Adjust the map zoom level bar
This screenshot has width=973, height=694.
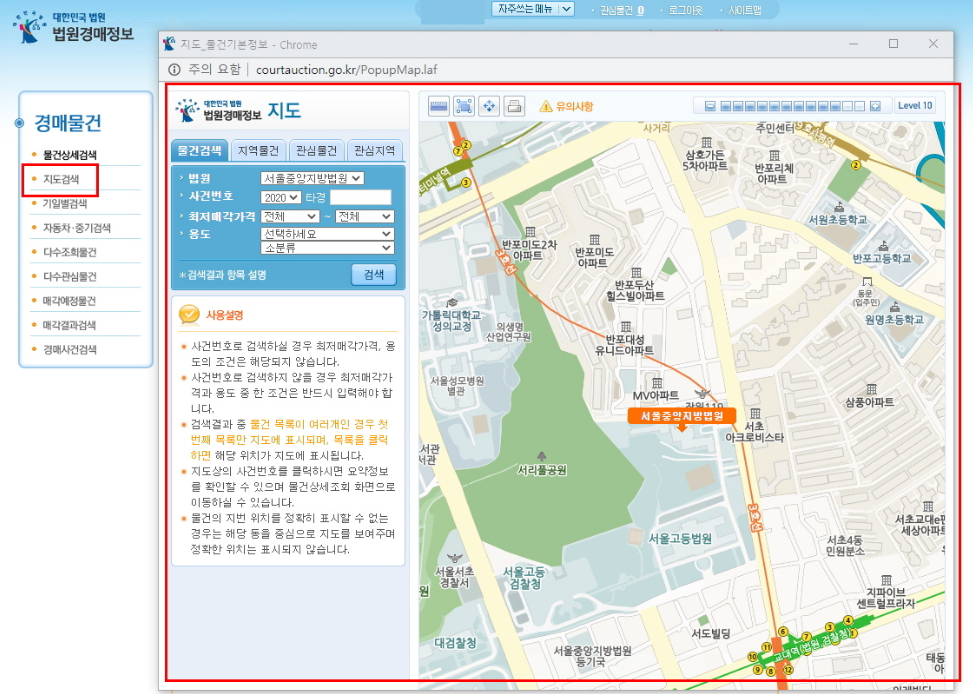[x=792, y=106]
